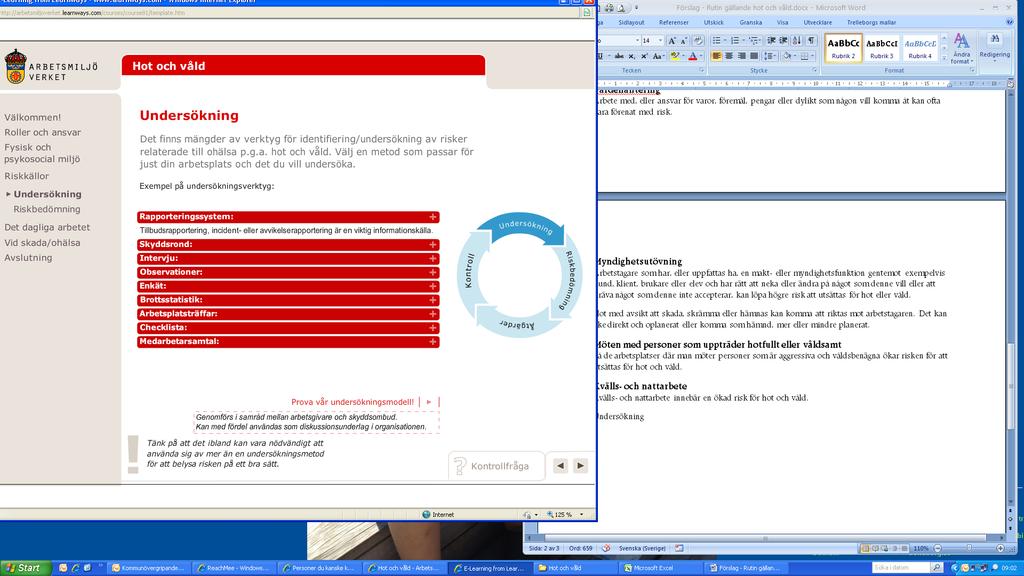Screen dimensions: 1024x576
Task: Click the Prova vår undersökningsmodell link
Action: tap(353, 402)
